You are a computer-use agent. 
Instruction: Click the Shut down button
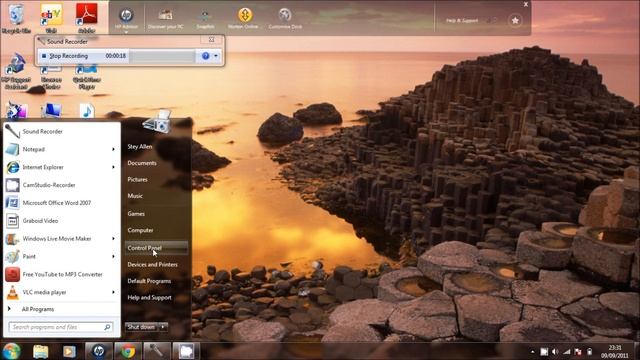(x=141, y=327)
